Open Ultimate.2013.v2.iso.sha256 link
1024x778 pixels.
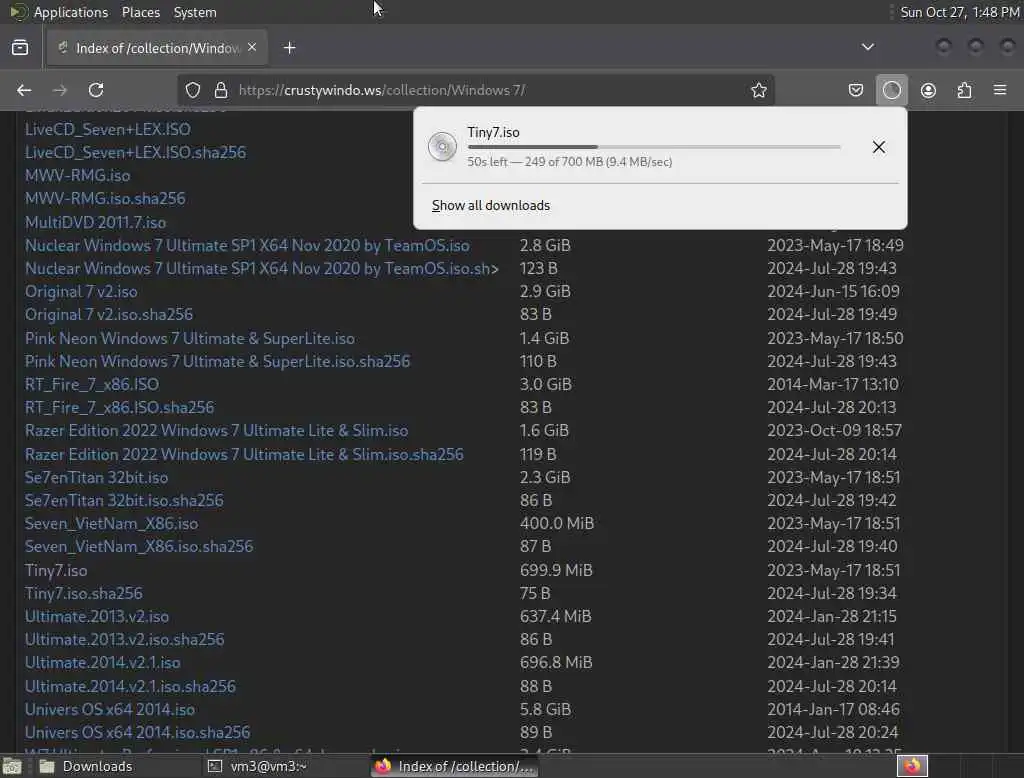(124, 640)
